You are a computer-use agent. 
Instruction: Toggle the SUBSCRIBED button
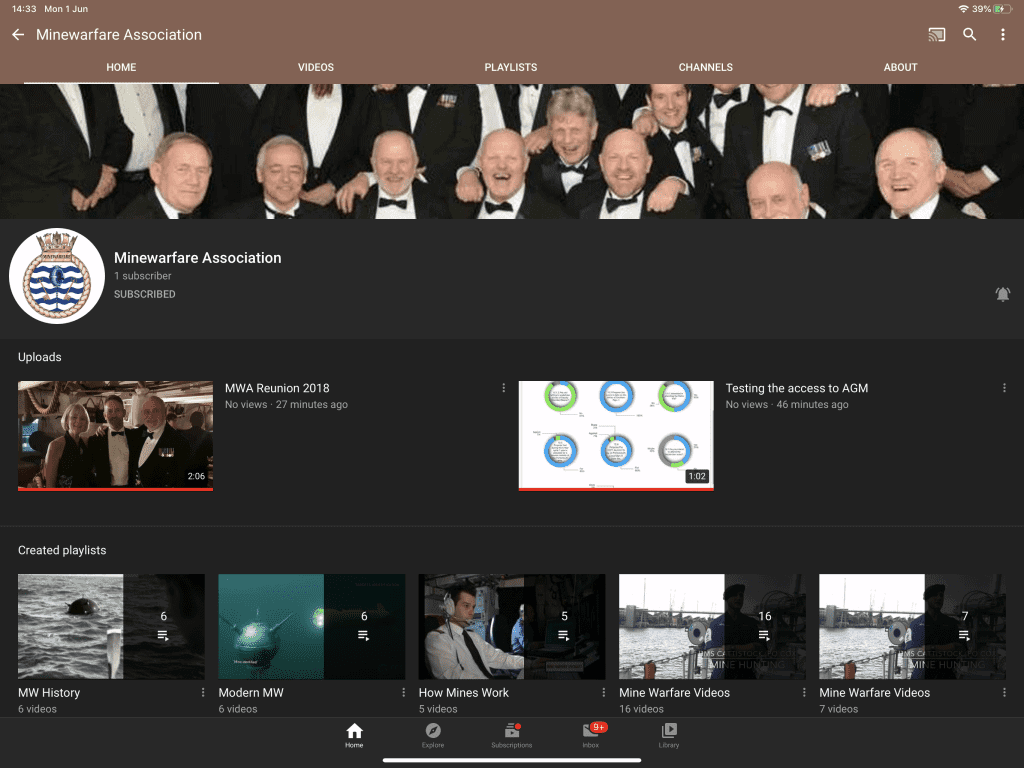[x=145, y=294]
